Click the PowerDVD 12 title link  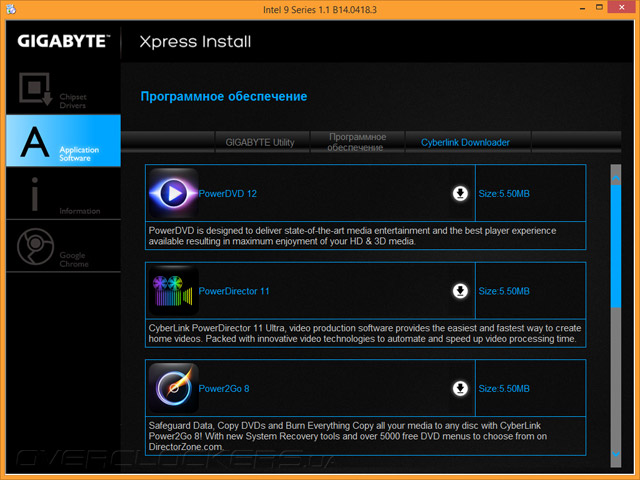click(227, 193)
